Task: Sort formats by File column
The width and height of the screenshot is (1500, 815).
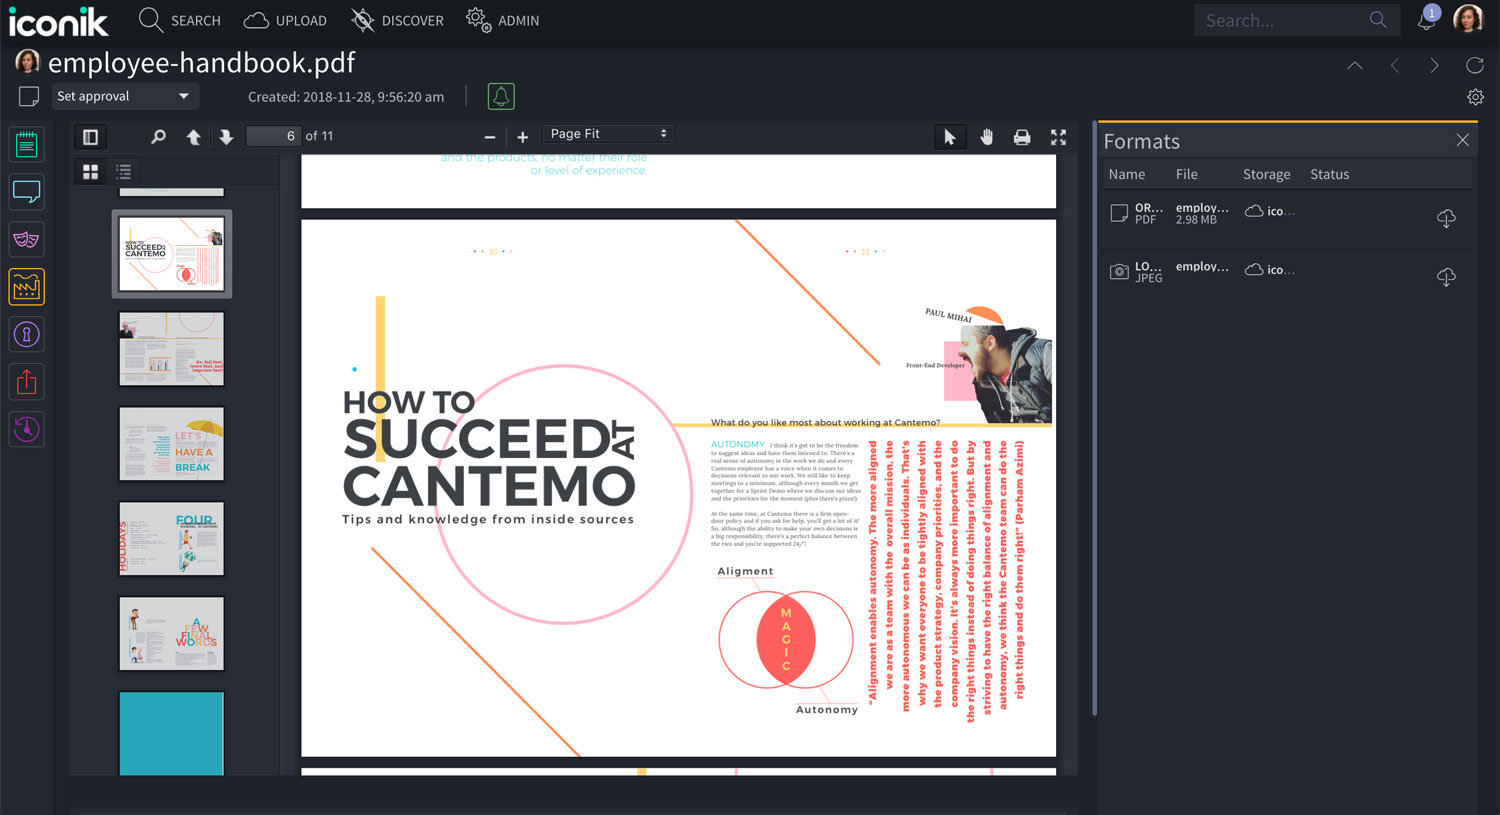Action: (x=1187, y=174)
